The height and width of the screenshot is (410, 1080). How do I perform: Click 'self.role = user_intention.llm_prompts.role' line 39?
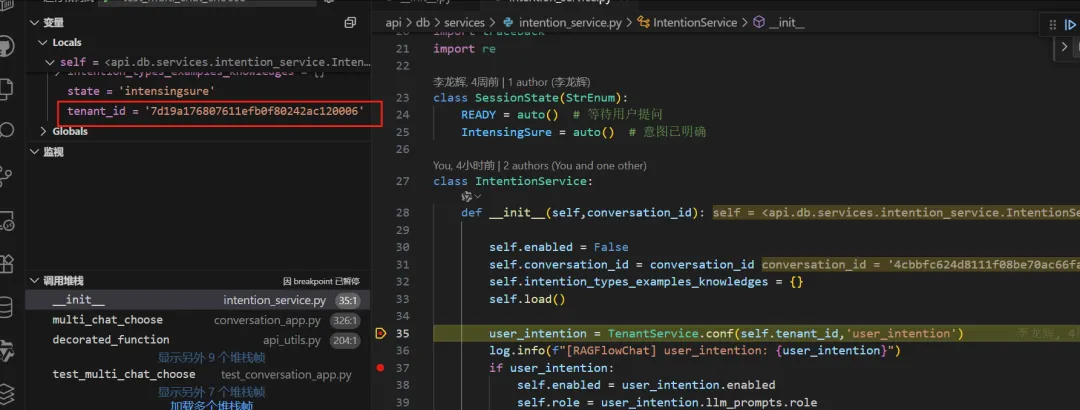667,402
